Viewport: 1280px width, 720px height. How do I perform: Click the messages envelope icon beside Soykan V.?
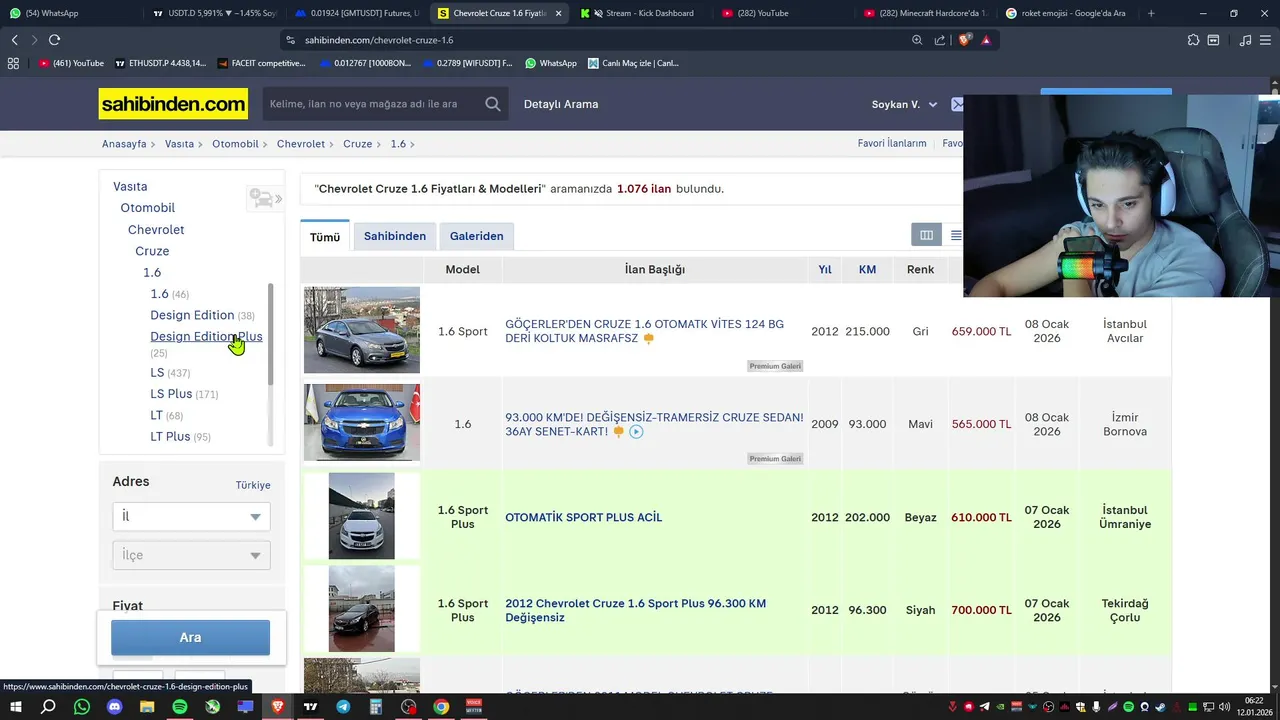956,104
